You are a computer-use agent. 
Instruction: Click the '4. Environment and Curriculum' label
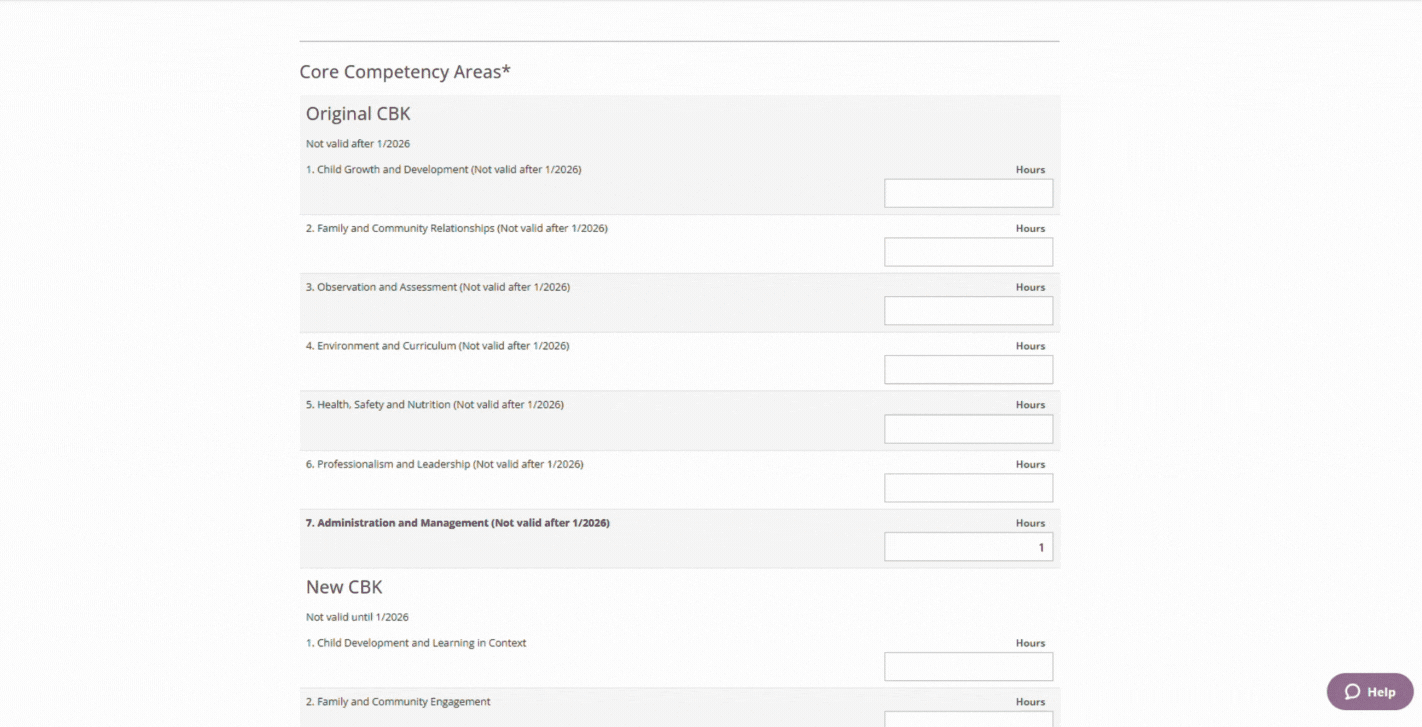click(437, 346)
